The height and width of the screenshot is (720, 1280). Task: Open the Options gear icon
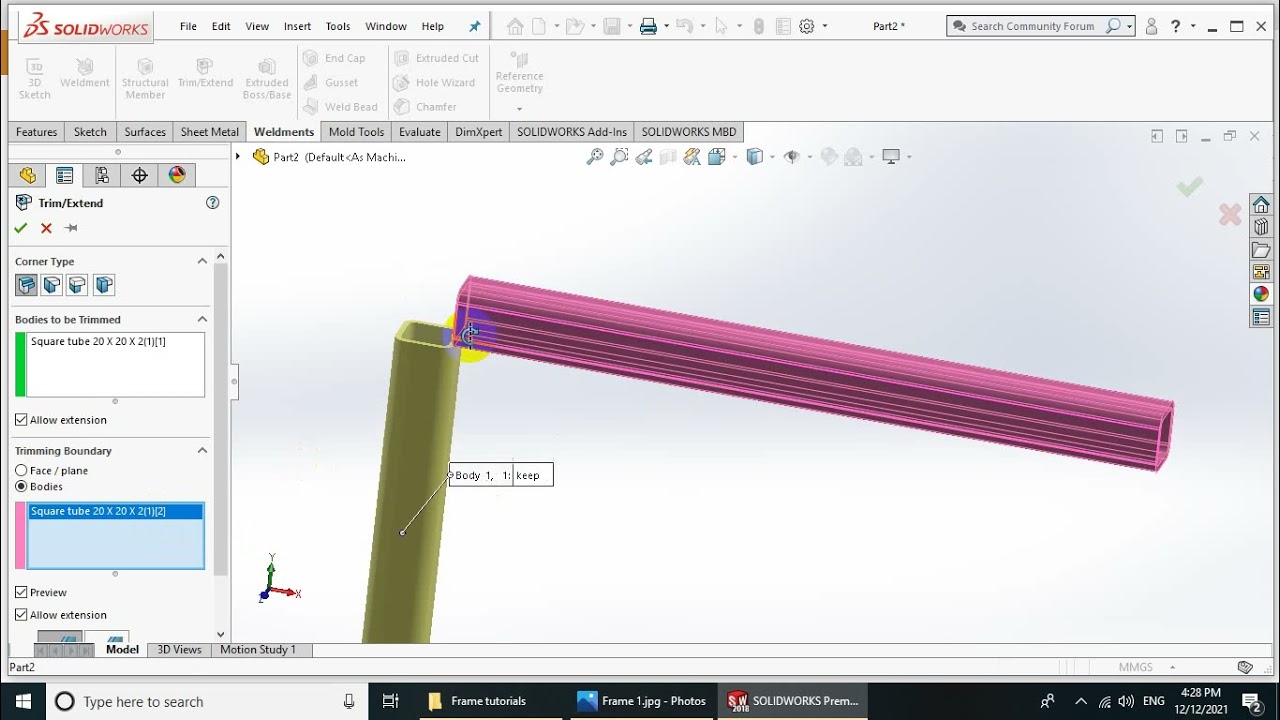[x=807, y=26]
